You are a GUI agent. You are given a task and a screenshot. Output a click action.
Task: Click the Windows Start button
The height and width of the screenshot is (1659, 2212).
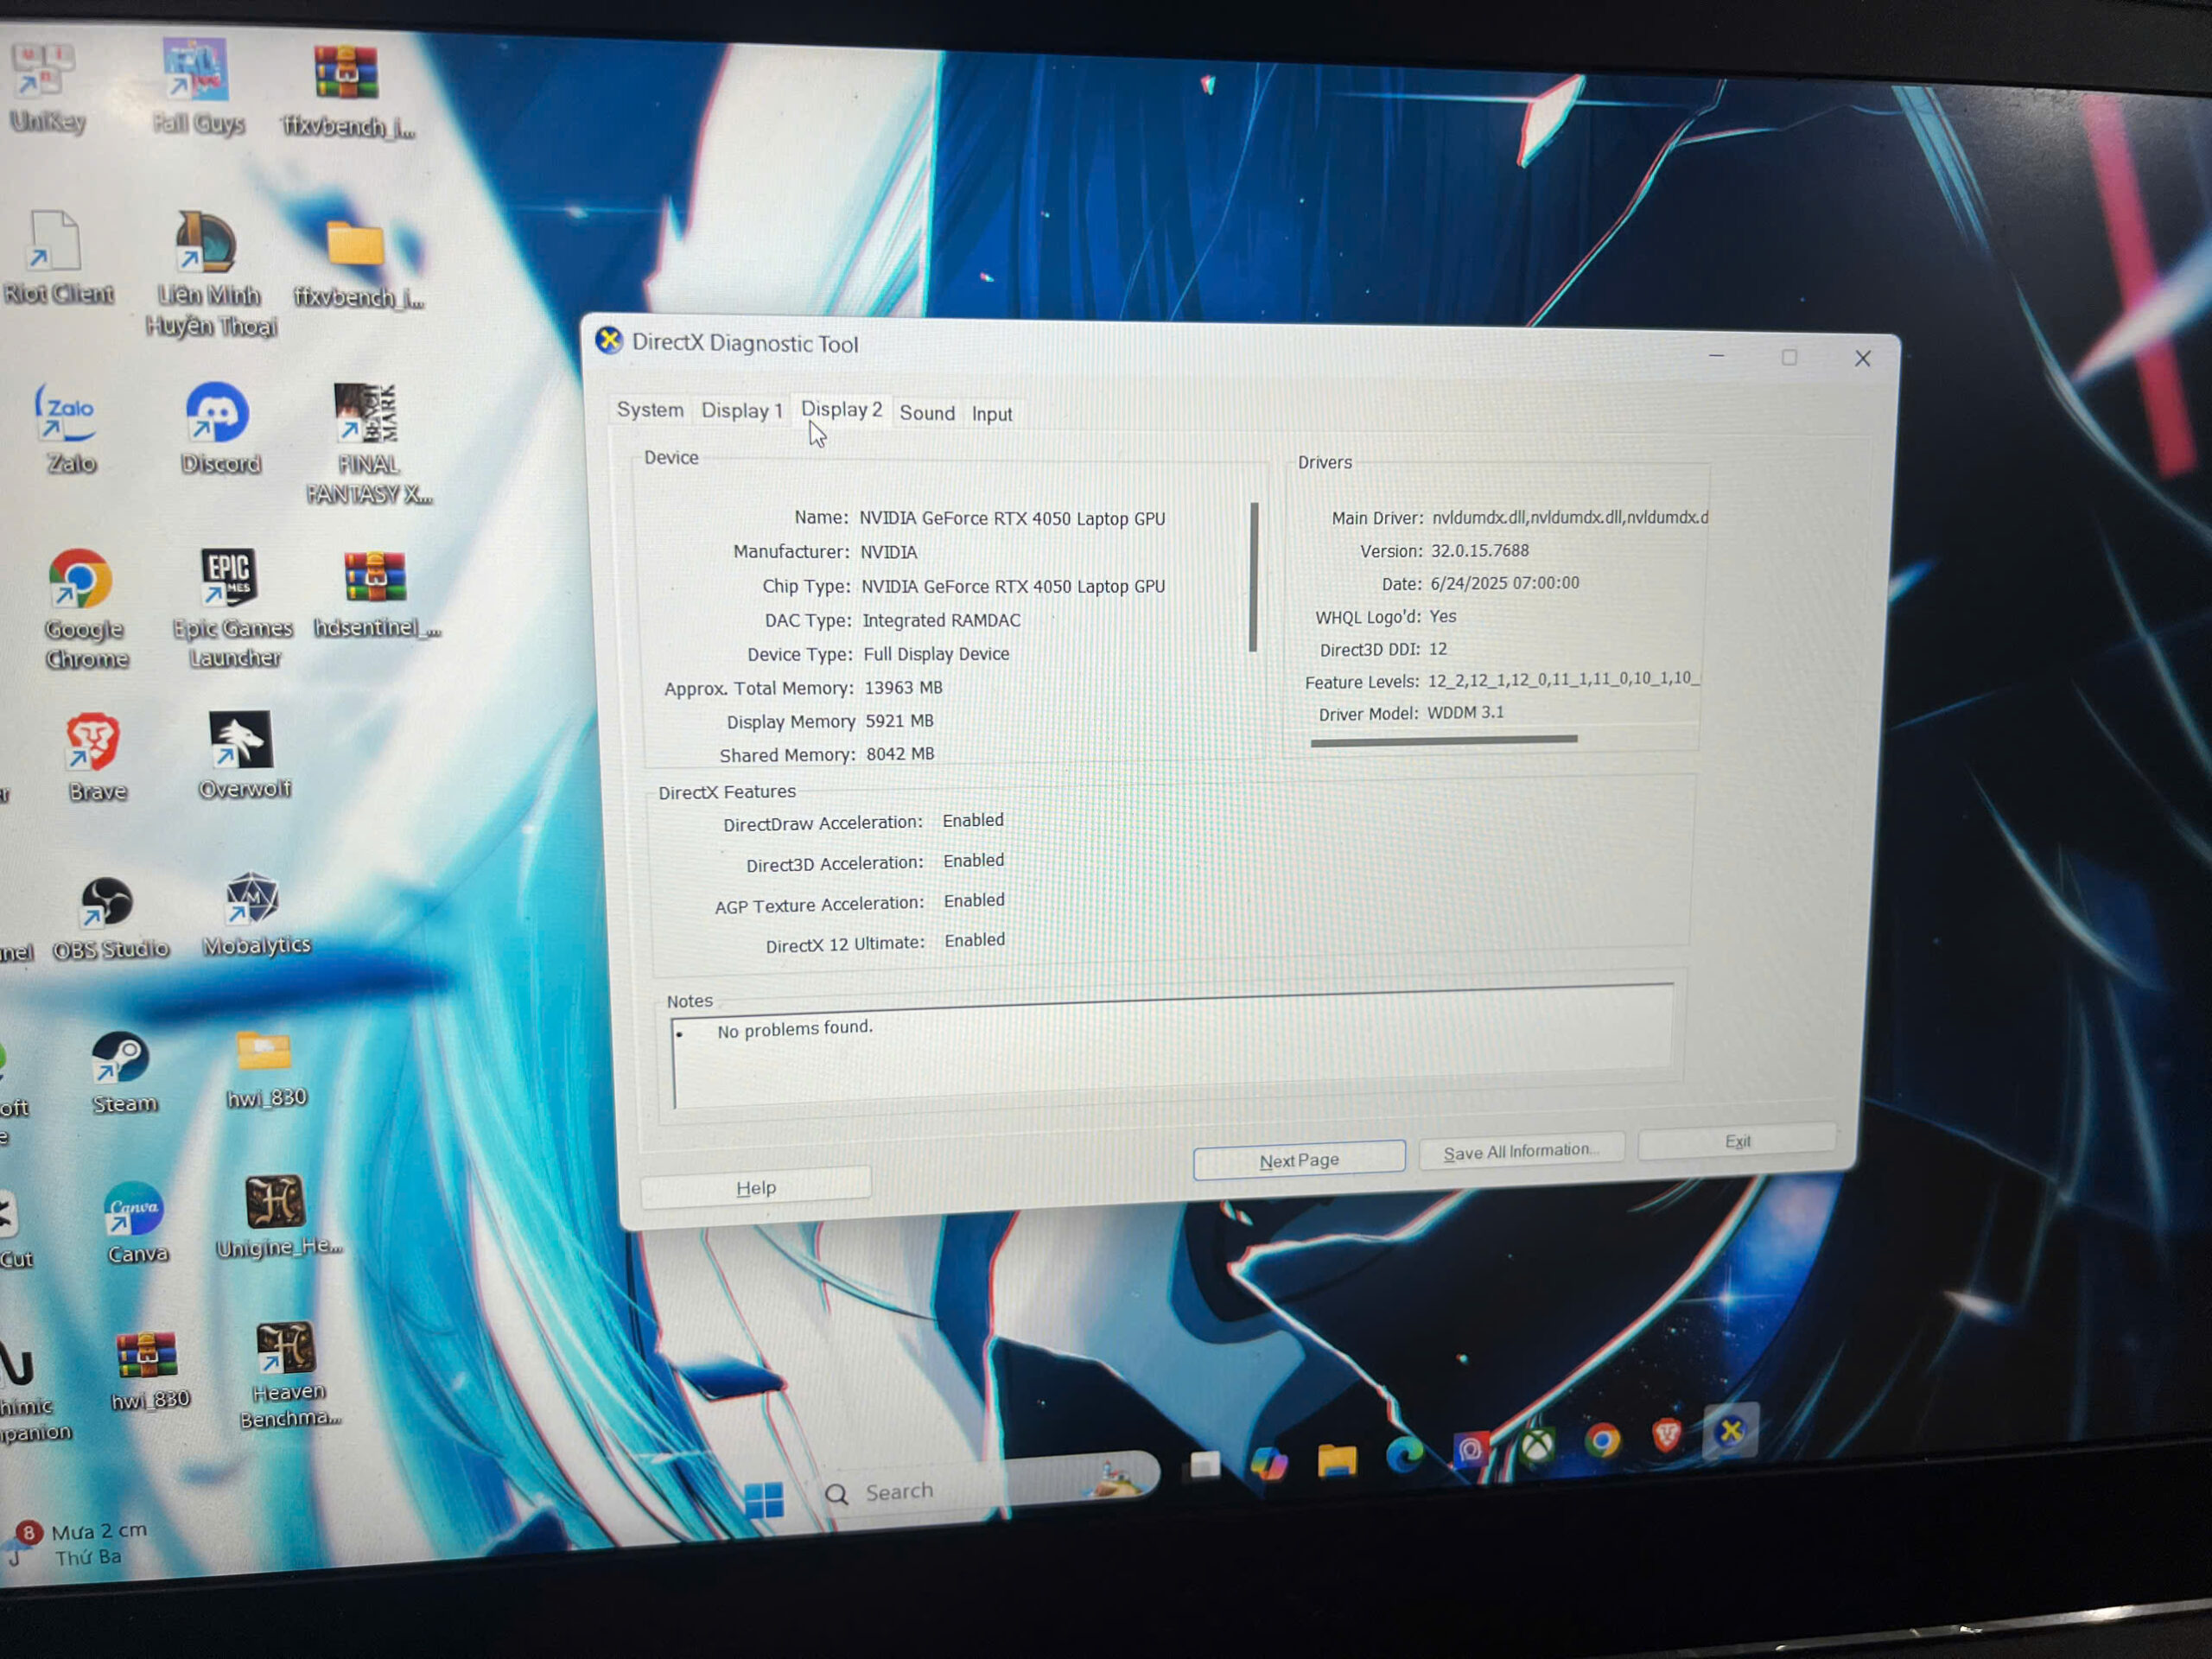(764, 1499)
